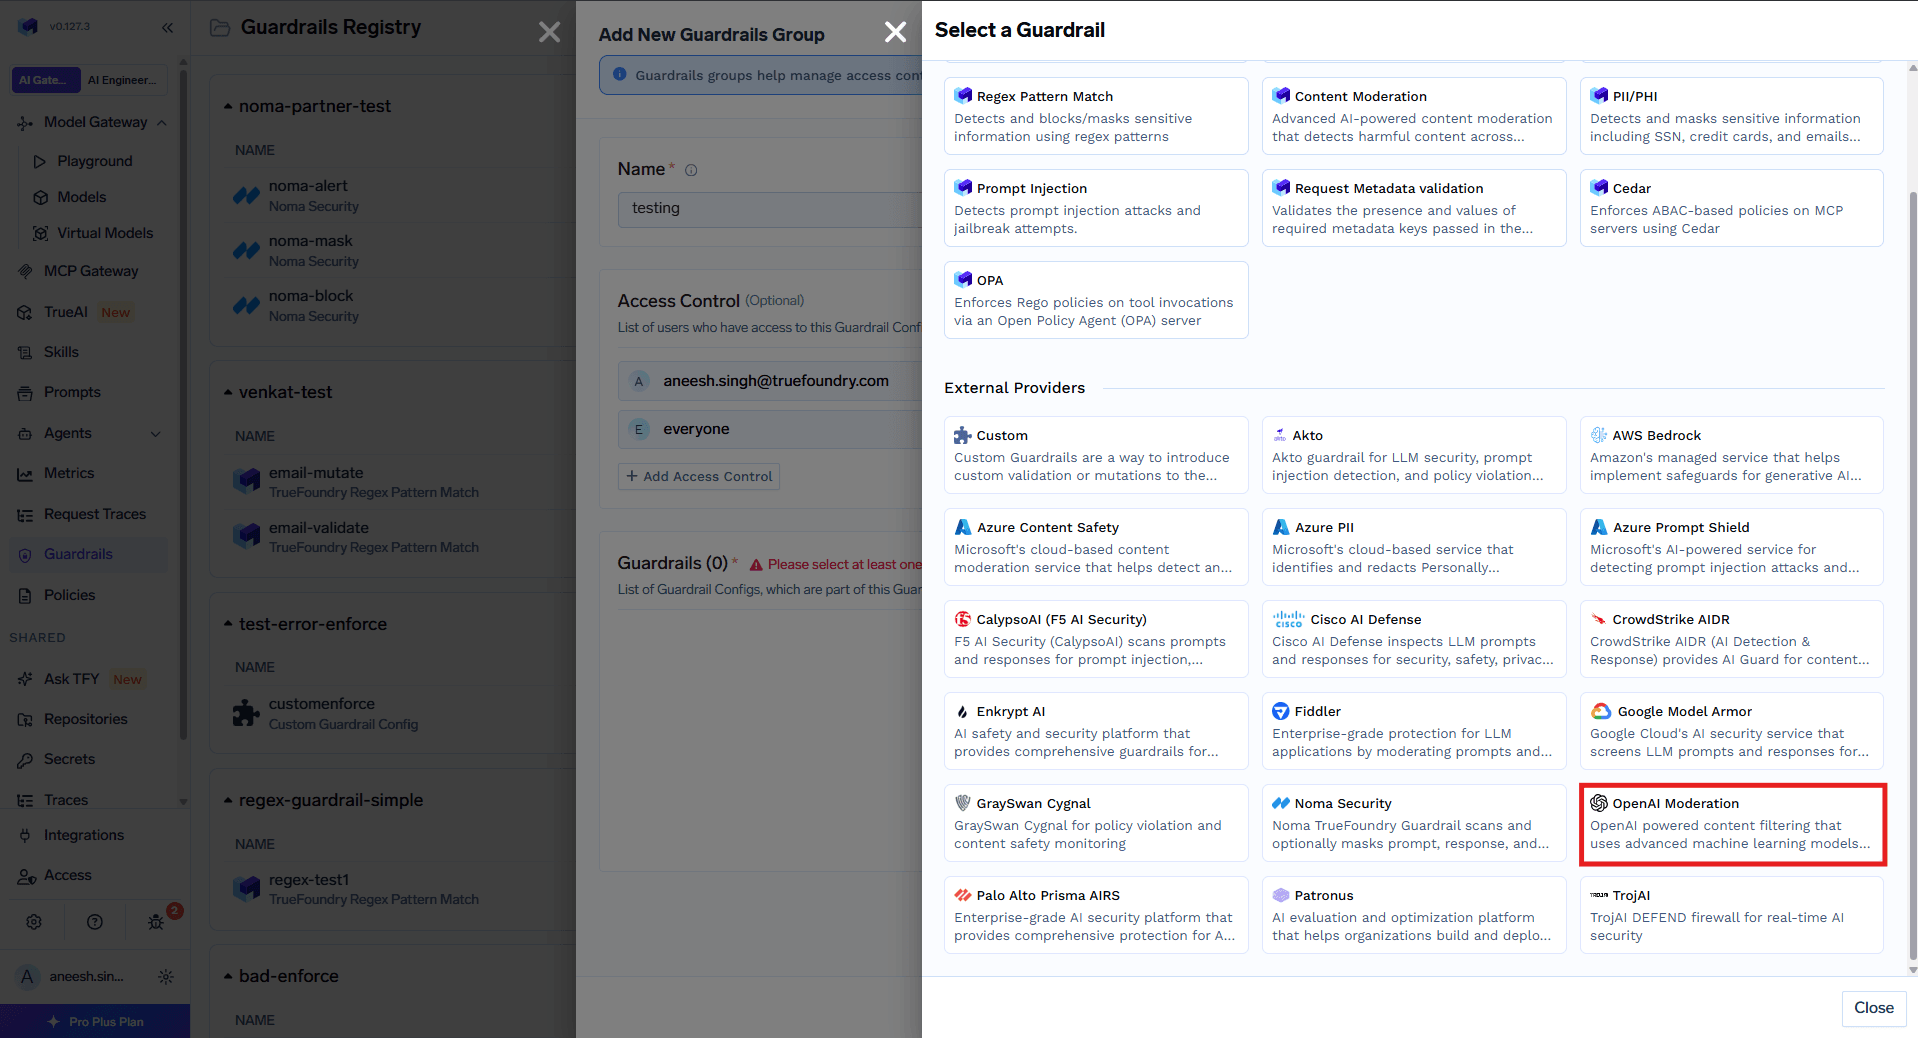Select the Cisco AI Defense provider
The height and width of the screenshot is (1038, 1918).
[1414, 639]
